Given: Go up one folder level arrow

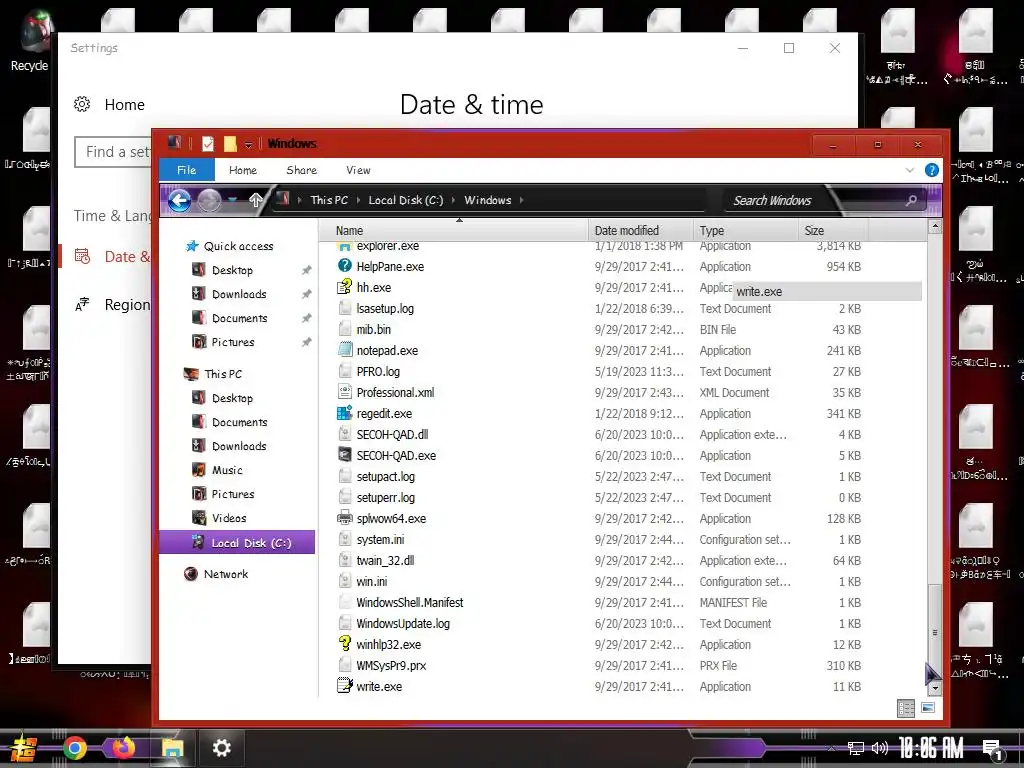Looking at the screenshot, I should [x=255, y=200].
